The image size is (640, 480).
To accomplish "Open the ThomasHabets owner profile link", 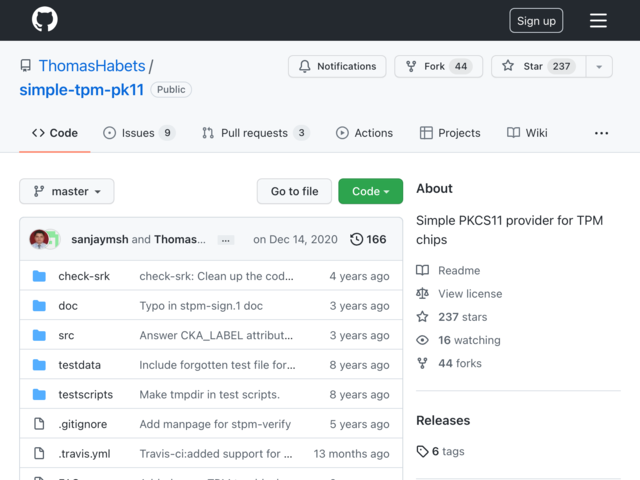I will click(x=92, y=66).
